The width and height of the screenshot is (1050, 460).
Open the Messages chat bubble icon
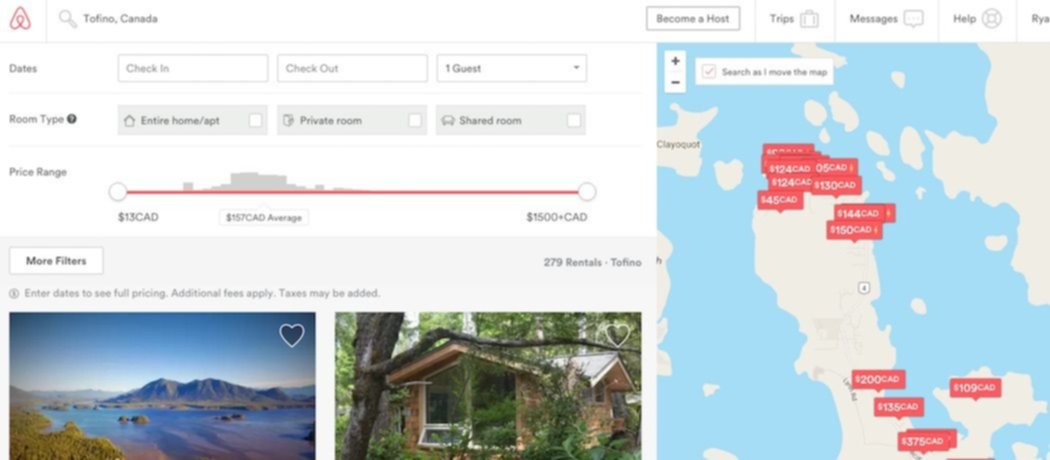click(x=913, y=19)
